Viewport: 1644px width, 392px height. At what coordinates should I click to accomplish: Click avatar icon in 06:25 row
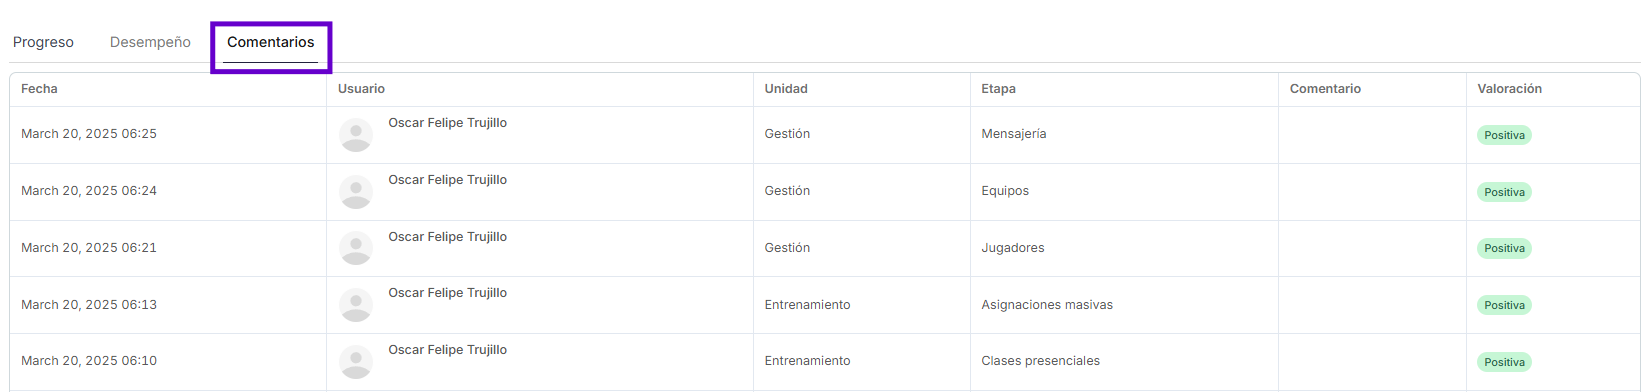356,135
